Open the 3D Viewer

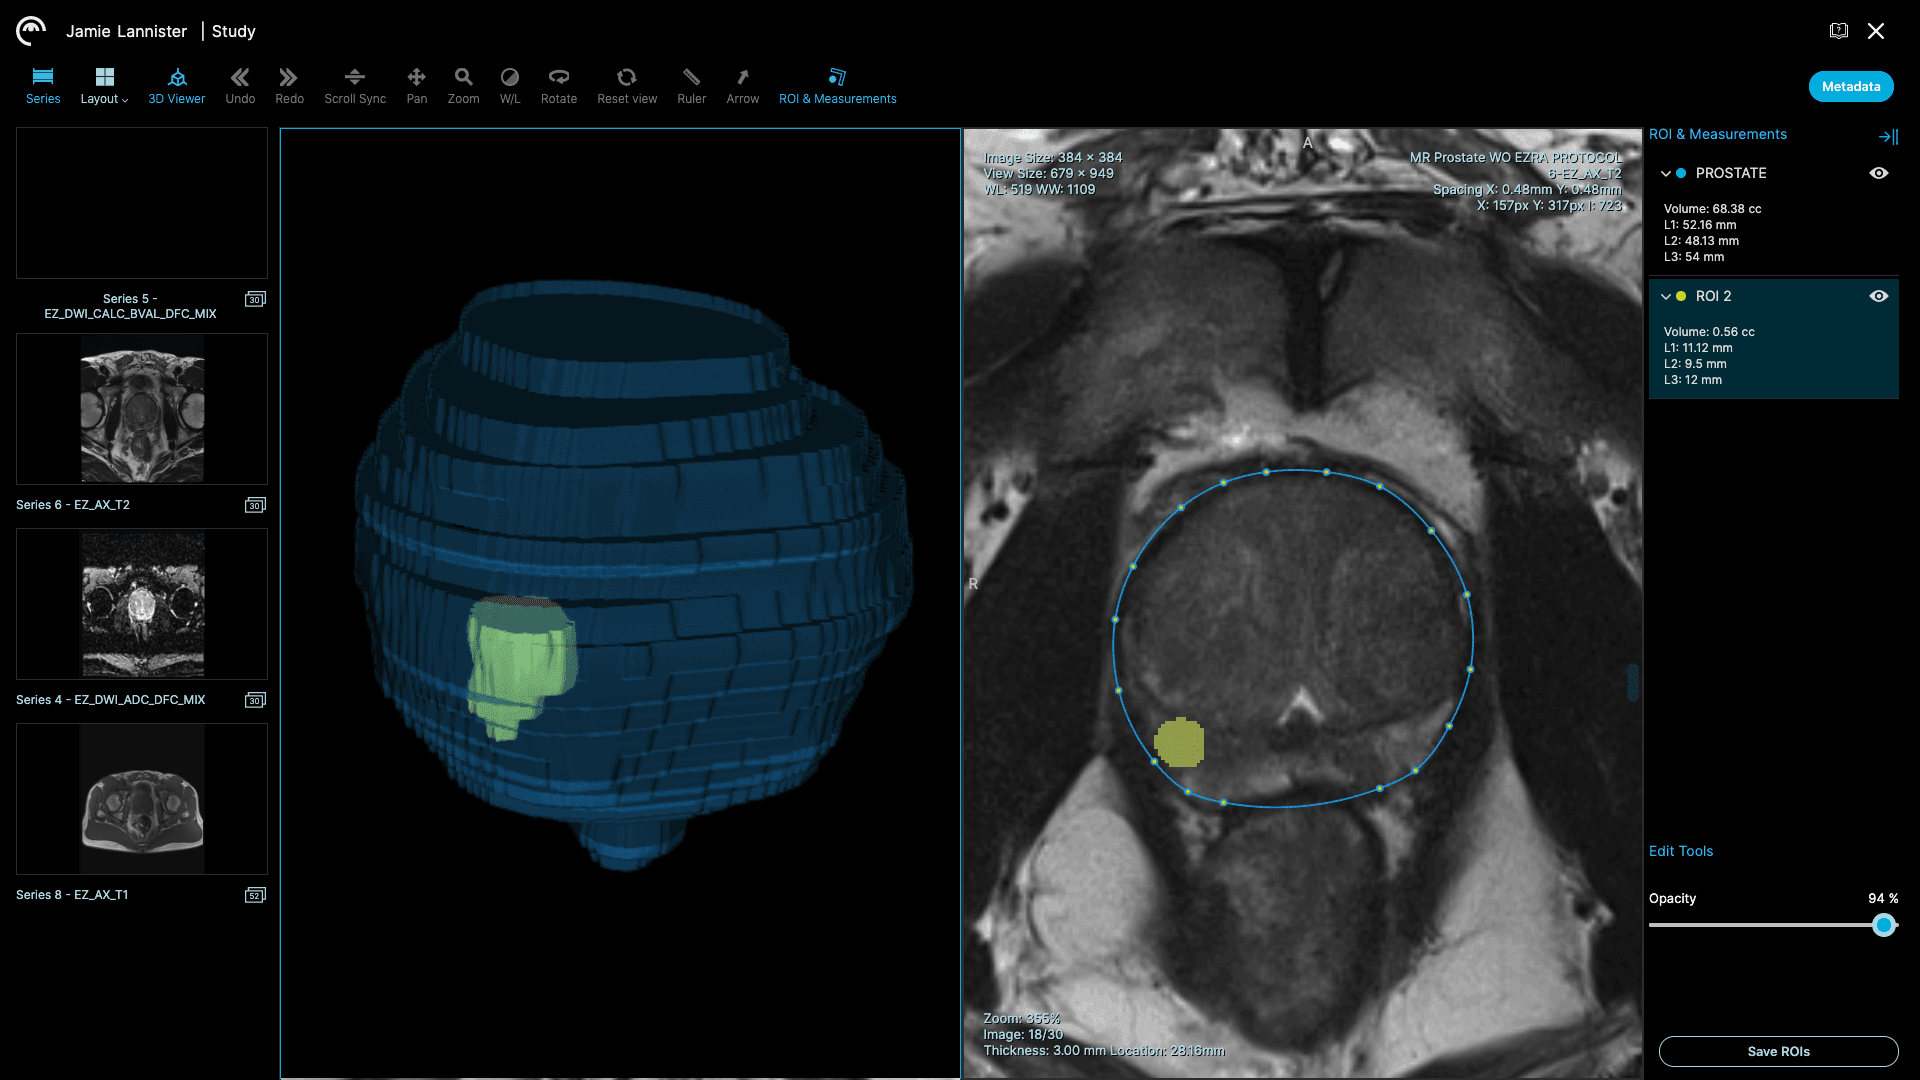coord(176,85)
